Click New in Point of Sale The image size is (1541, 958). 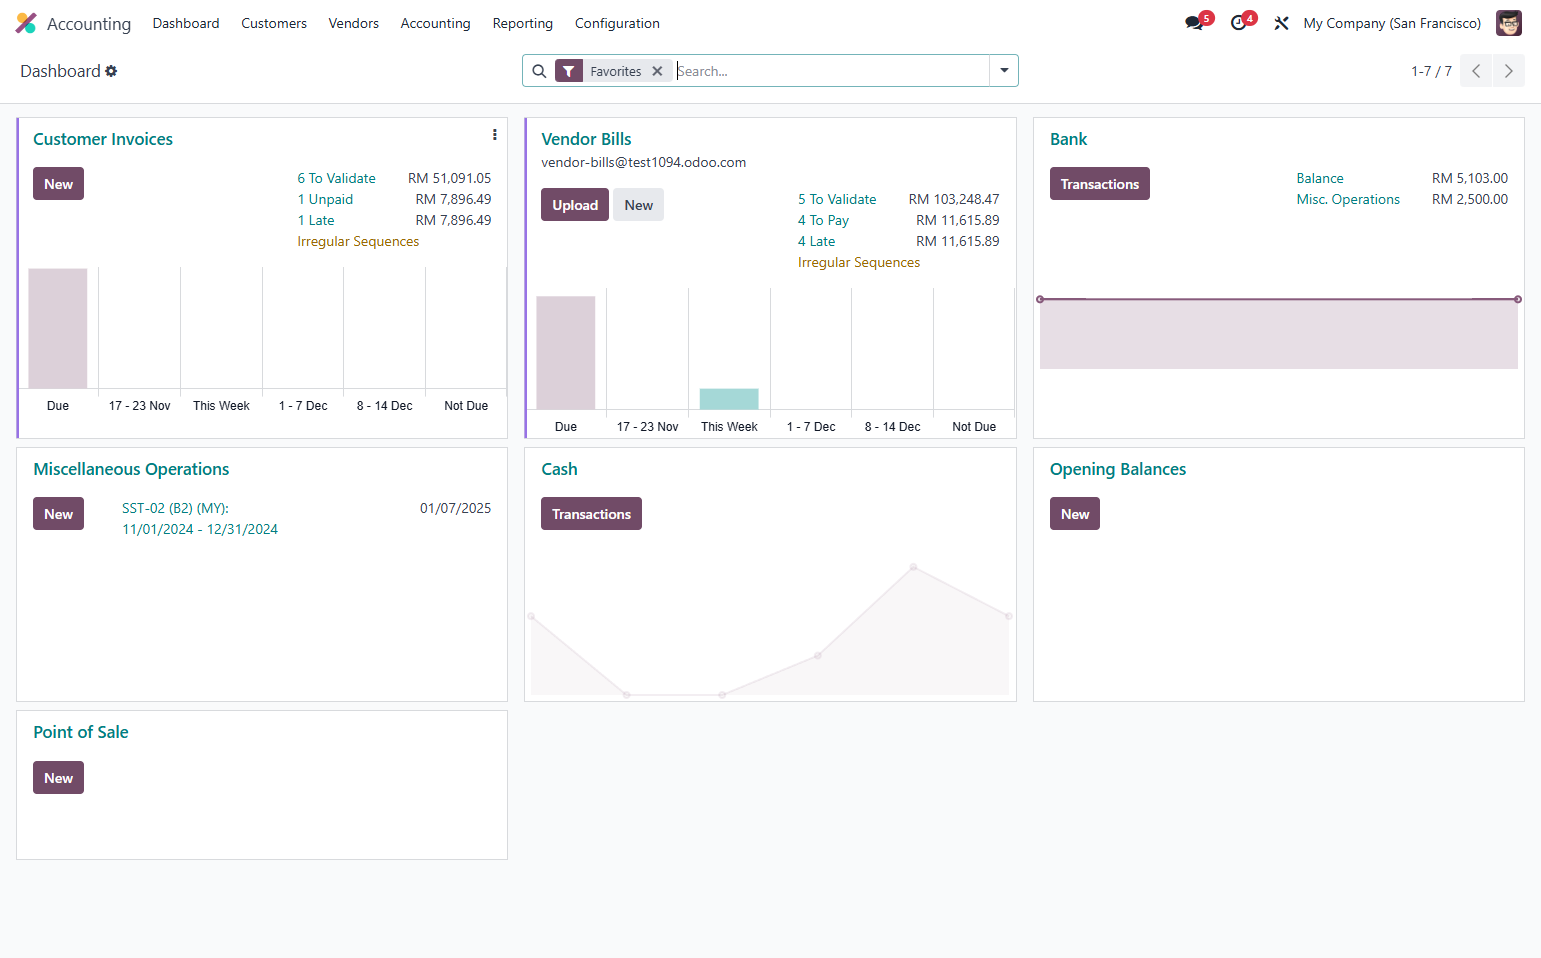[58, 778]
